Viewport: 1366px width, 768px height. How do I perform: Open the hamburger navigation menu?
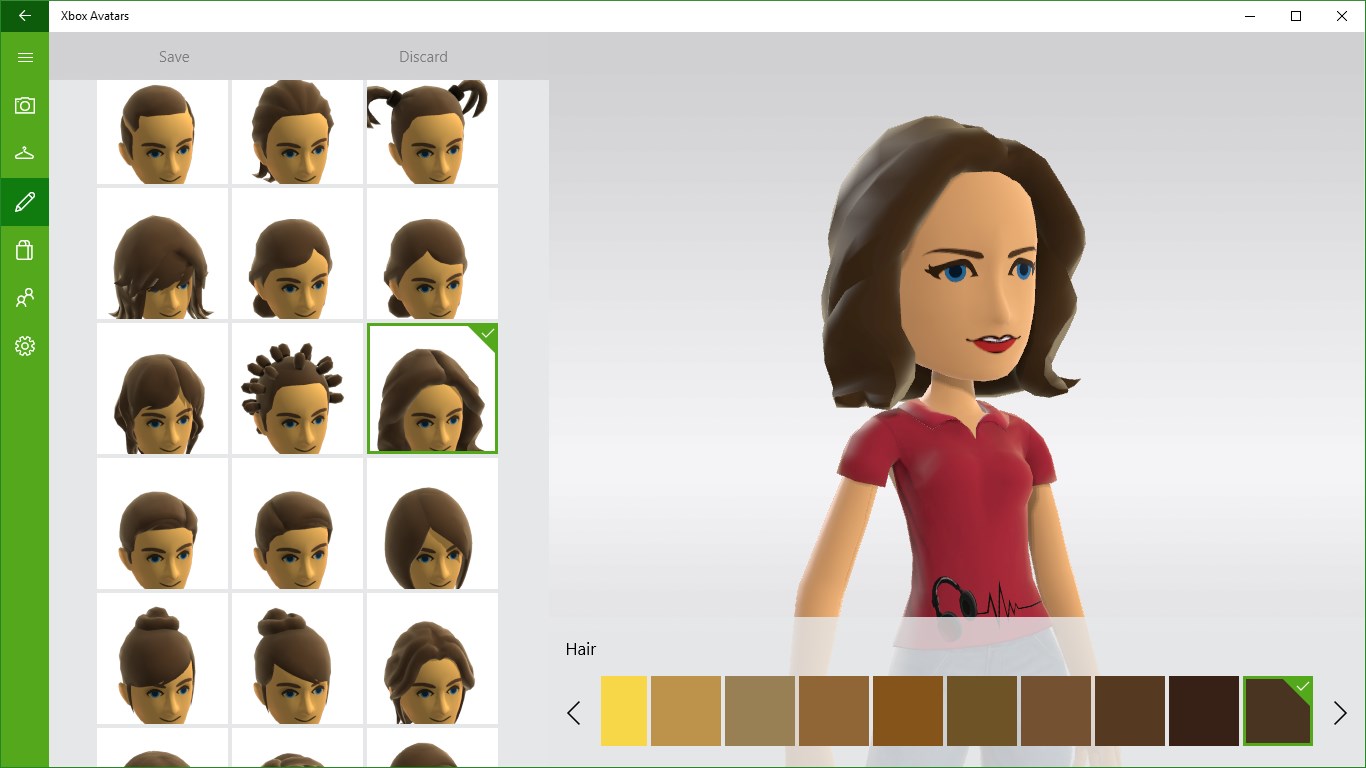point(24,57)
